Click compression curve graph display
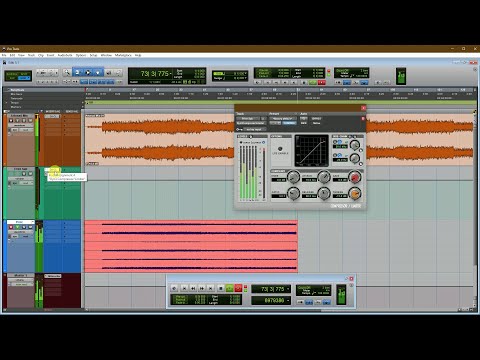480x360 pixels. click(312, 150)
